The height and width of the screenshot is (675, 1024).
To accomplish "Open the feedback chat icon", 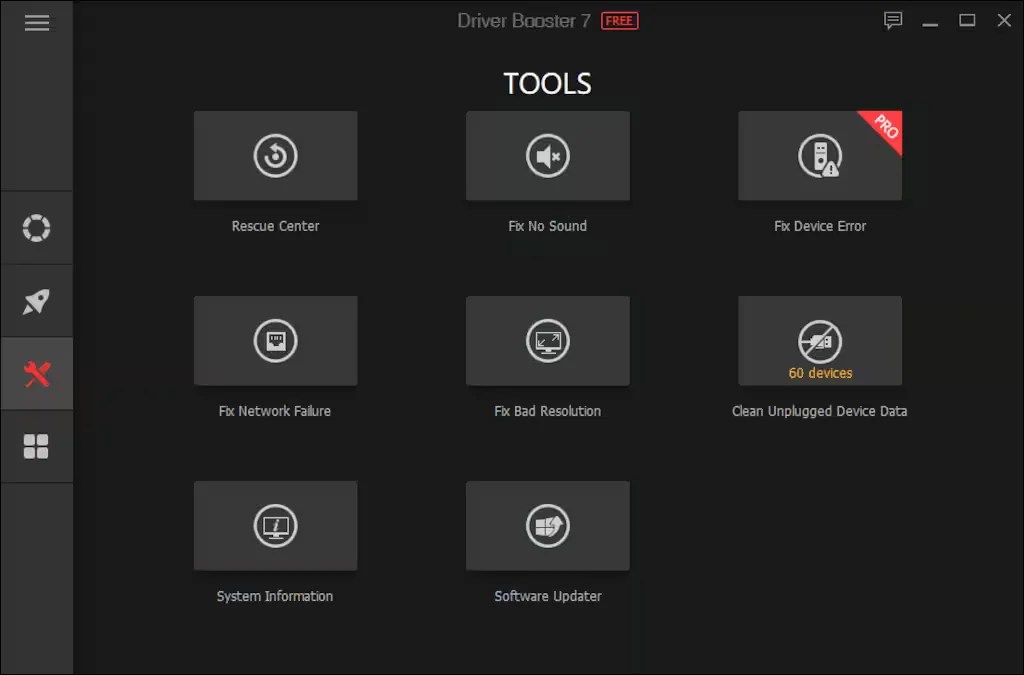I will (x=893, y=21).
